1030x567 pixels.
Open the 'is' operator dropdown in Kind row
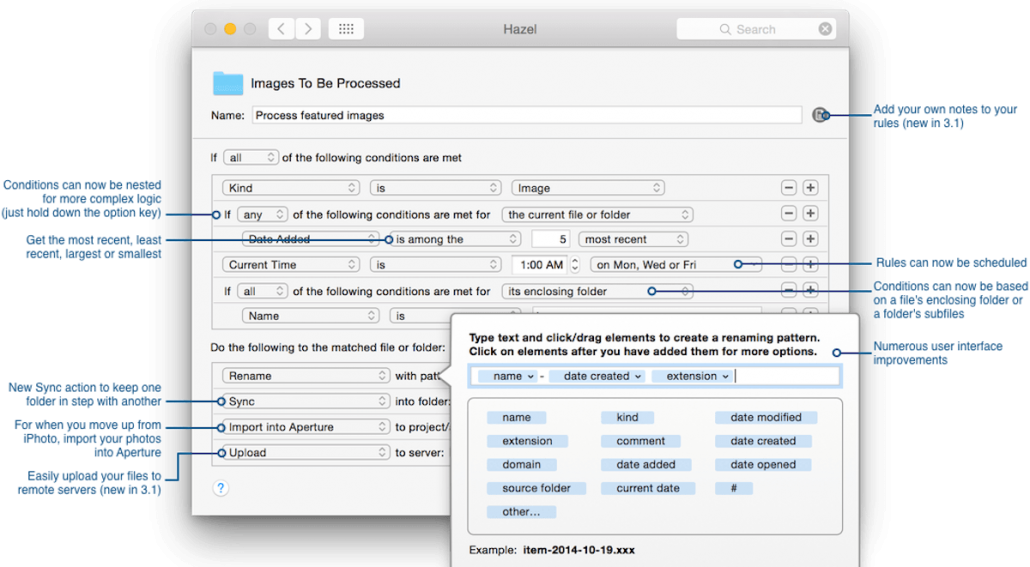[x=436, y=188]
